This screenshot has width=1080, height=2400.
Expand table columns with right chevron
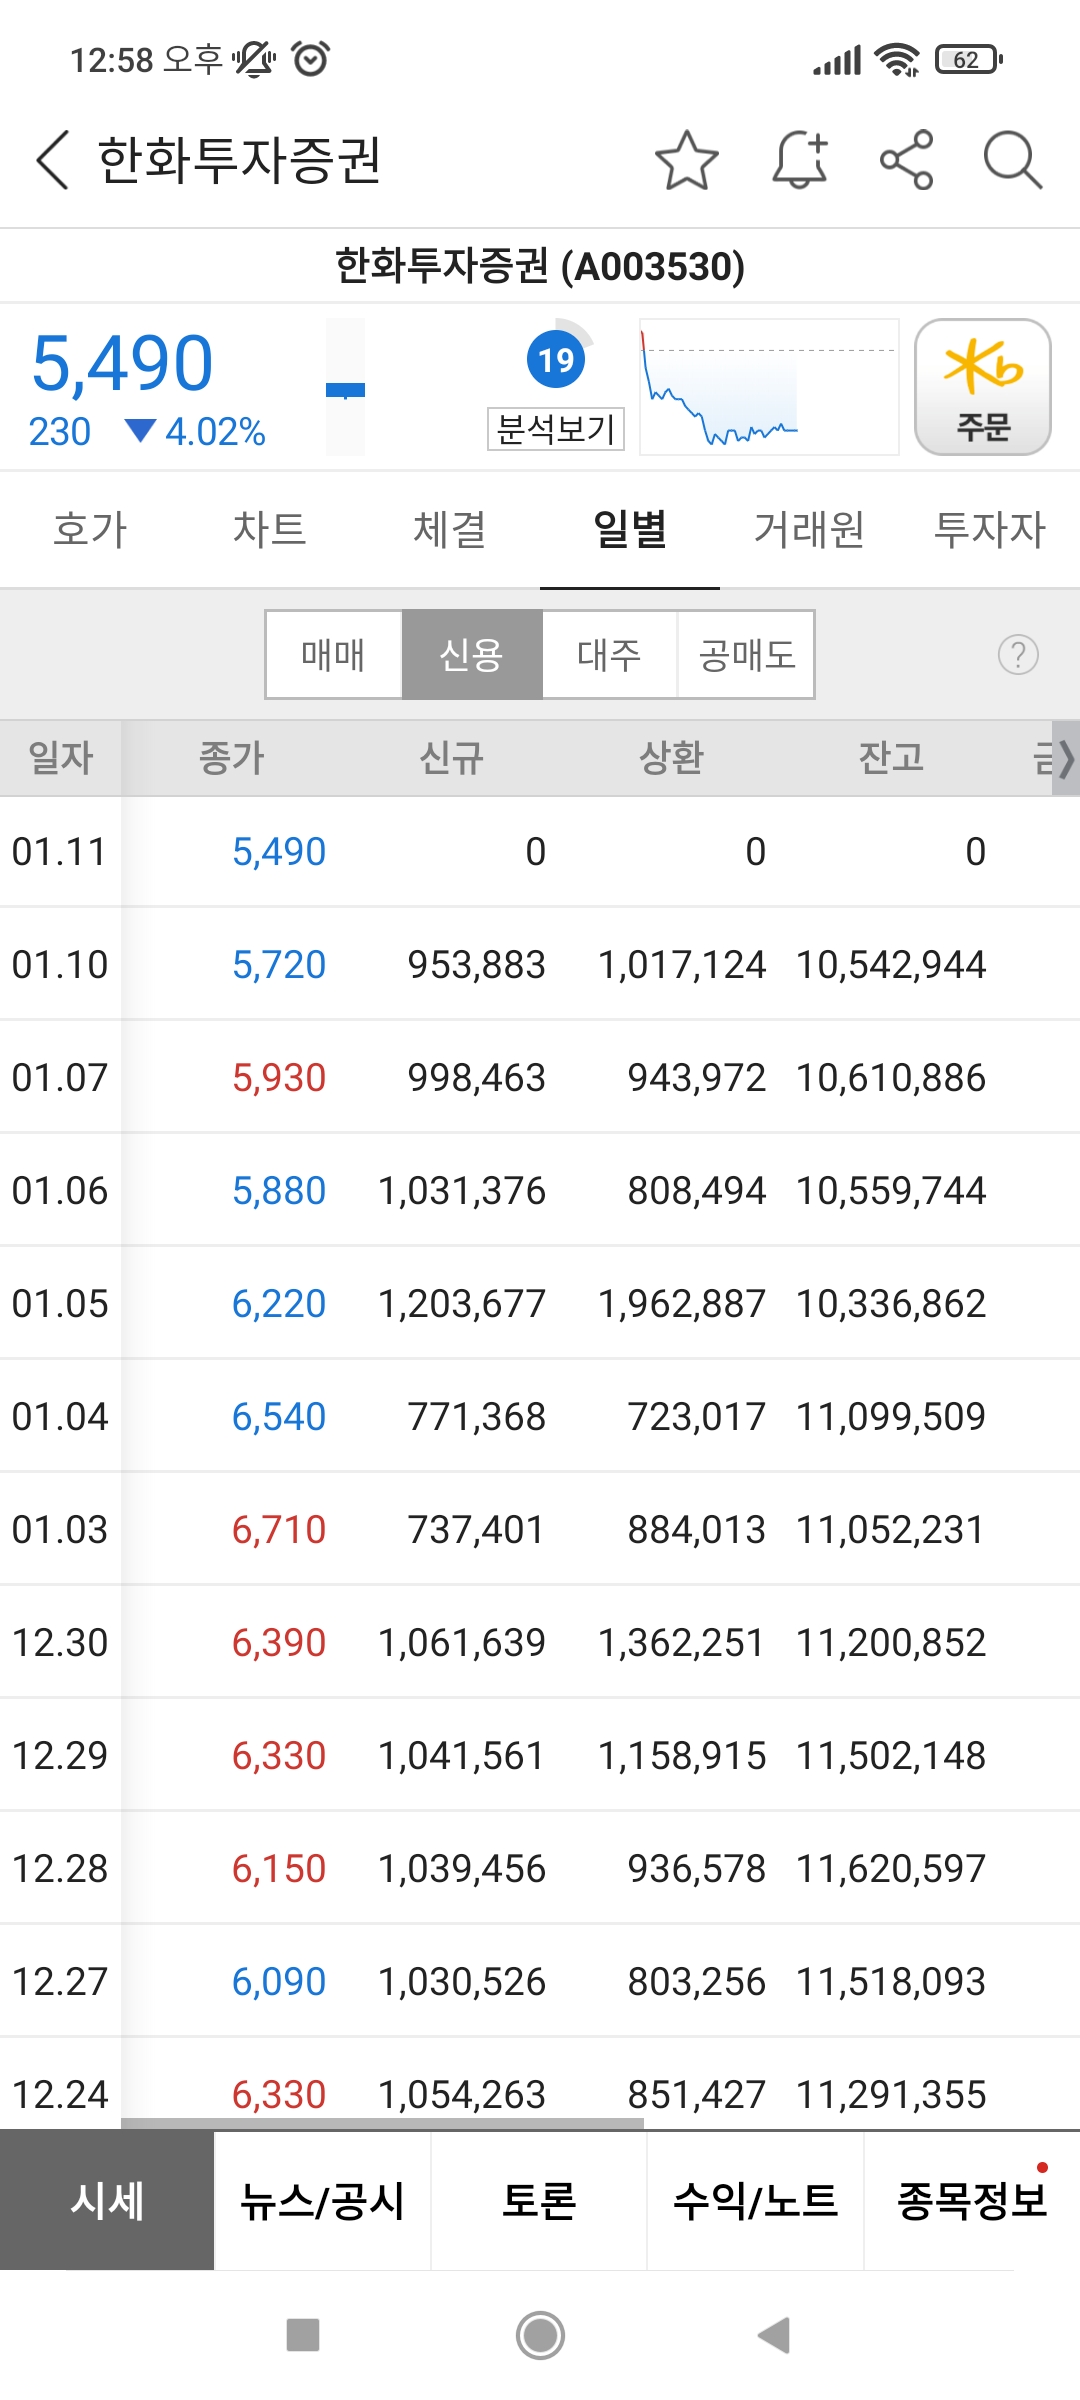pyautogui.click(x=1066, y=759)
